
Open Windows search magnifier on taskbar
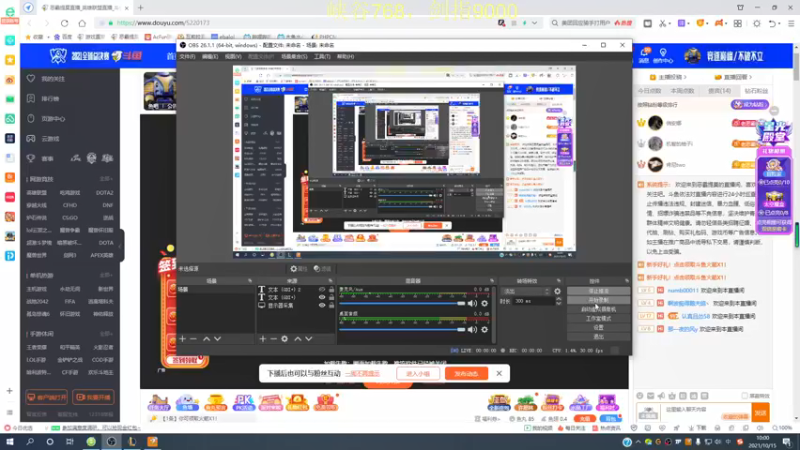coord(30,442)
